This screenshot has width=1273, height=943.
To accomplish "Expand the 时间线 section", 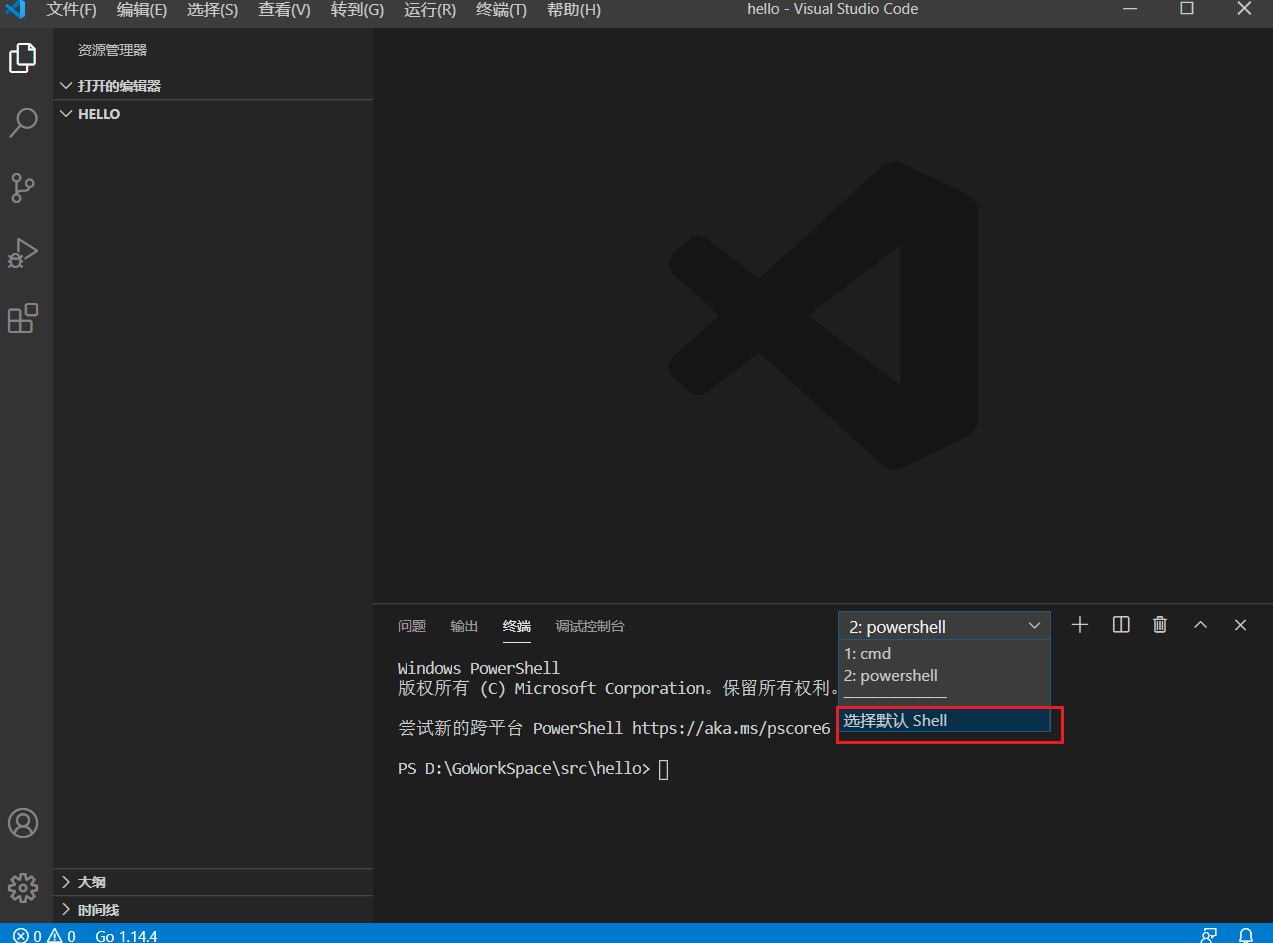I will 213,910.
